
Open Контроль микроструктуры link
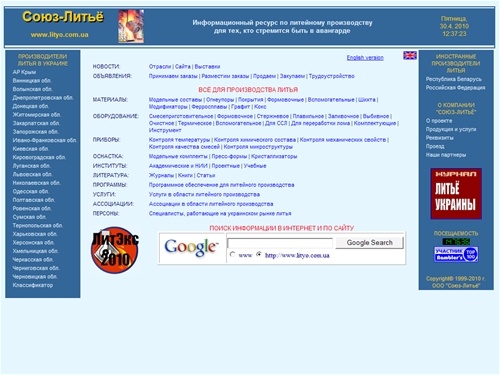[258, 147]
